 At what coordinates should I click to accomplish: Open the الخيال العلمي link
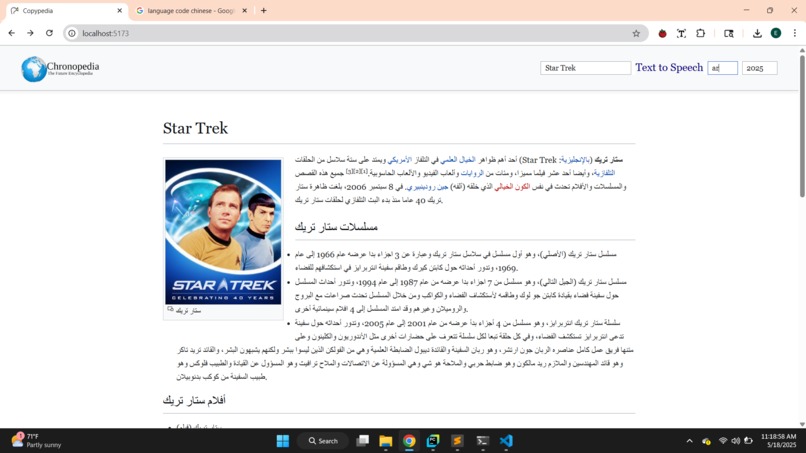[457, 160]
